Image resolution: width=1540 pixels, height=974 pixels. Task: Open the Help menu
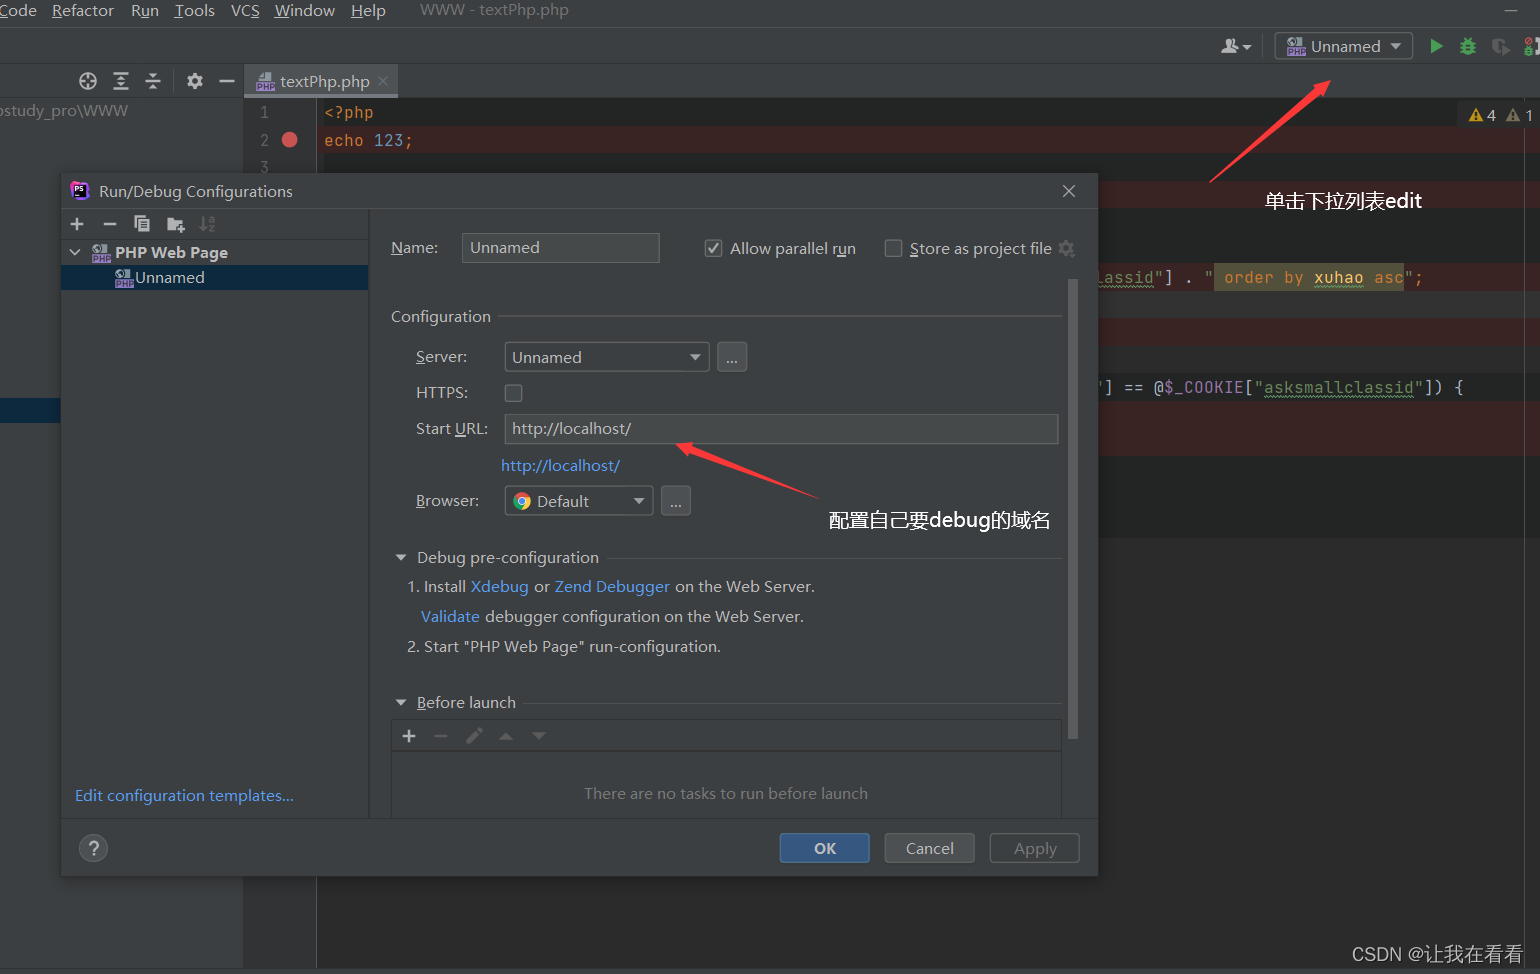[x=368, y=11]
